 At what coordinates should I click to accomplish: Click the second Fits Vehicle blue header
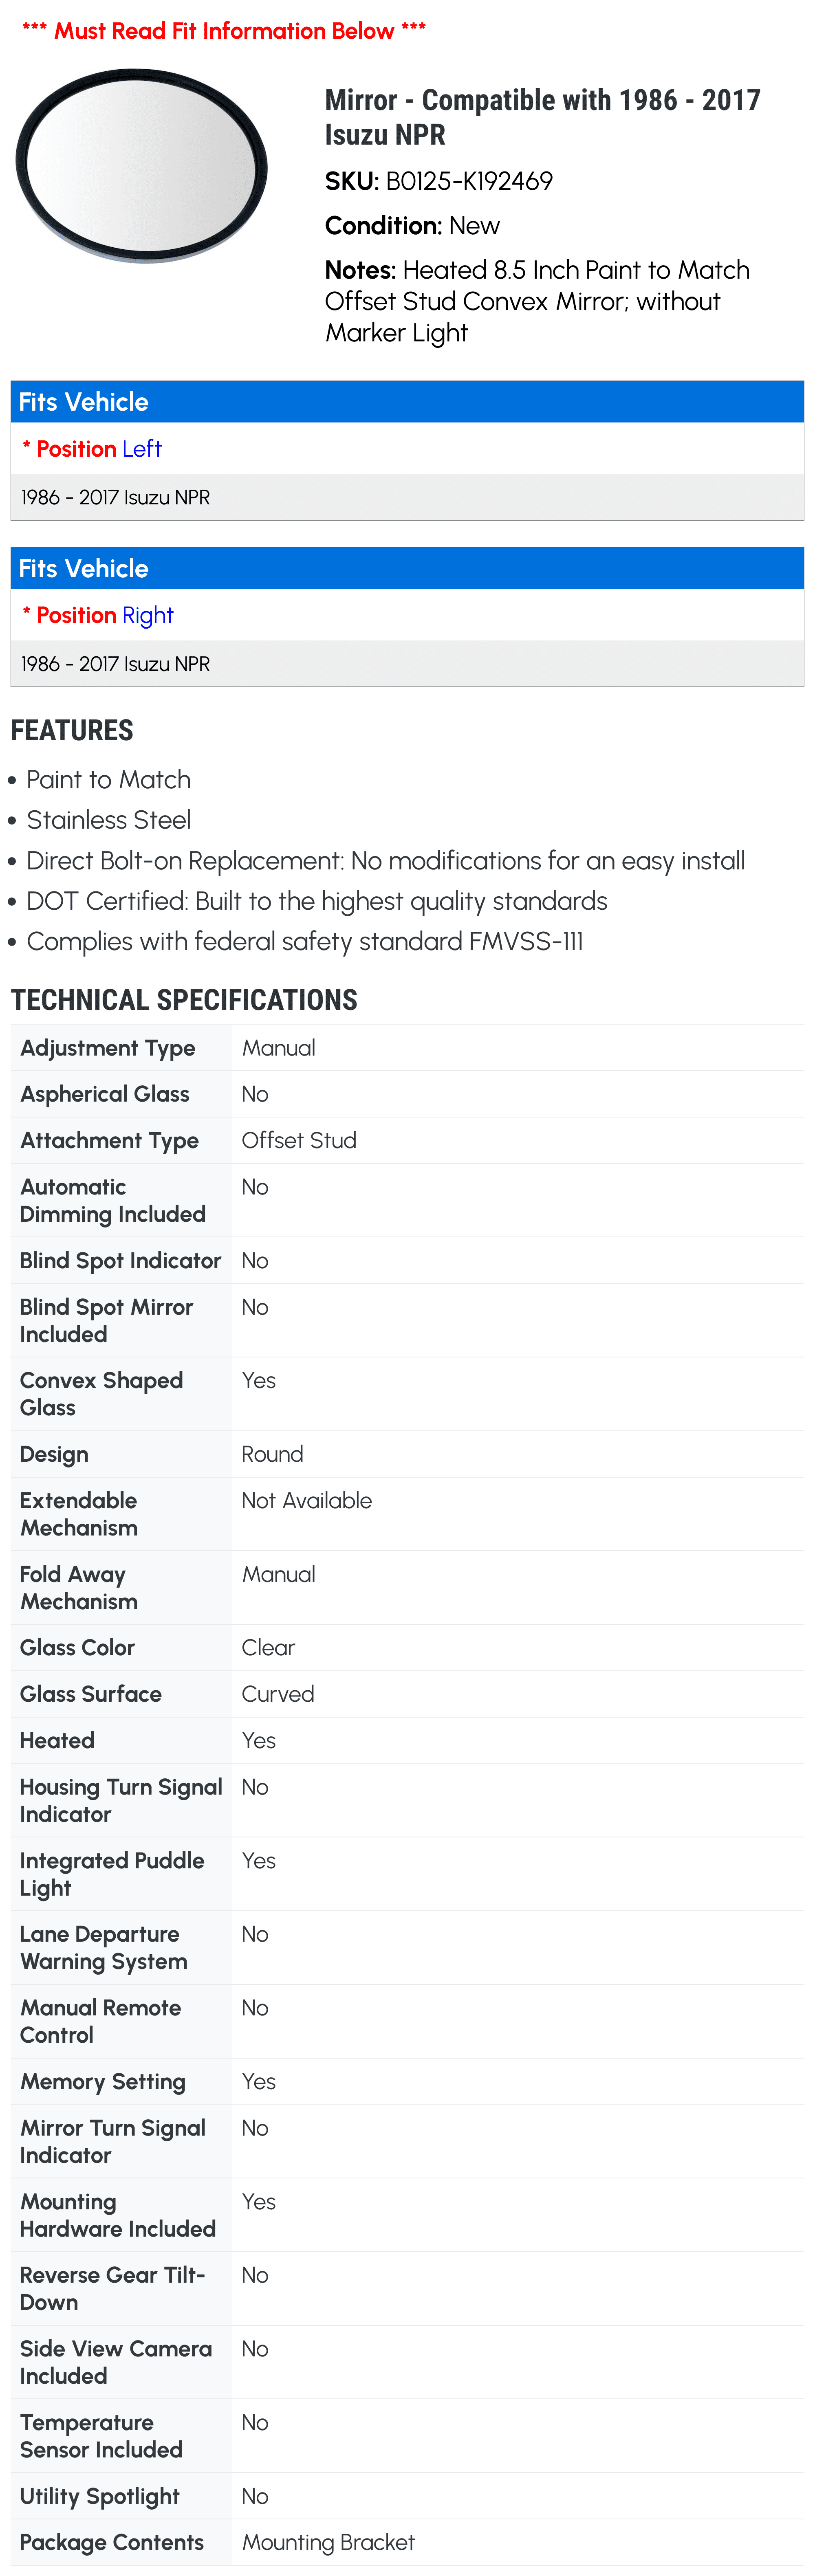[x=407, y=568]
